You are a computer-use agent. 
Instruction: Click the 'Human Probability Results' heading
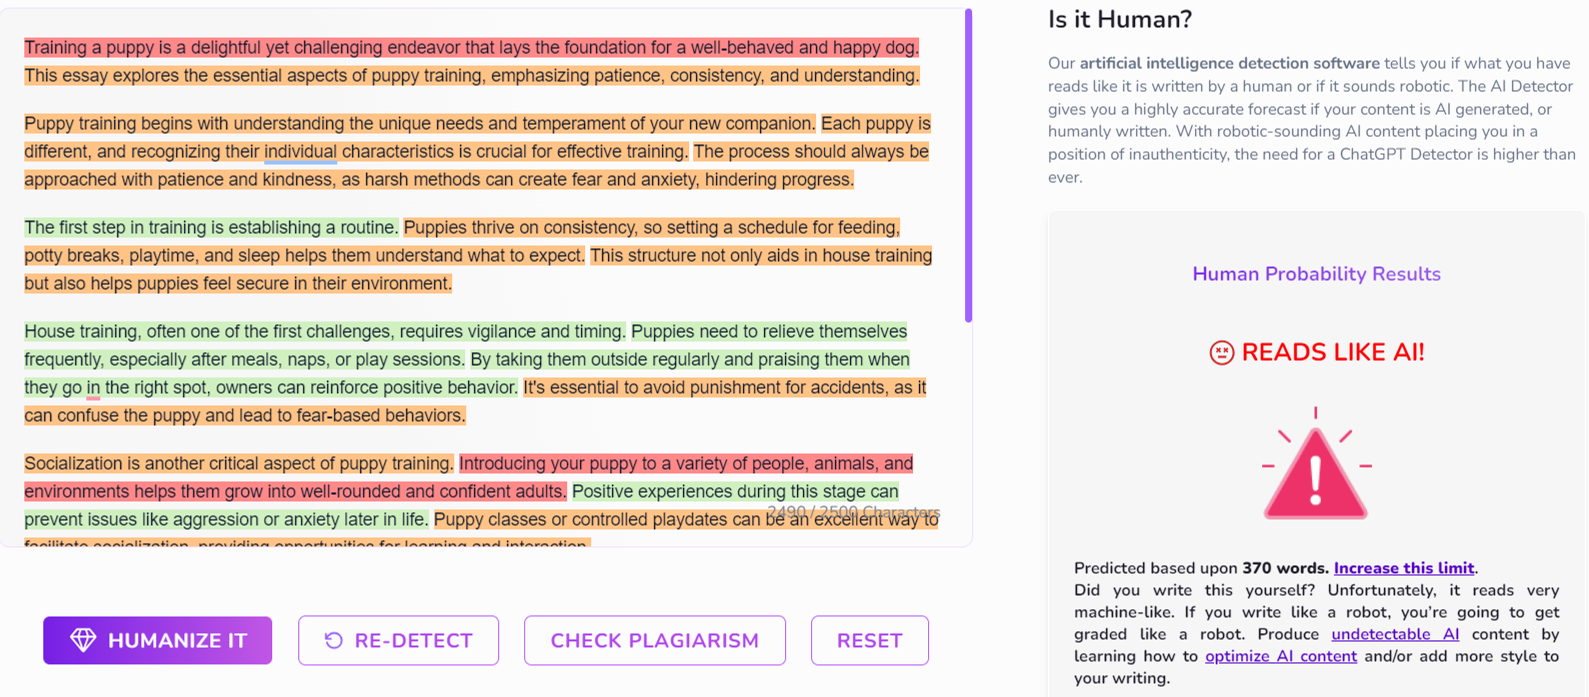[1315, 273]
